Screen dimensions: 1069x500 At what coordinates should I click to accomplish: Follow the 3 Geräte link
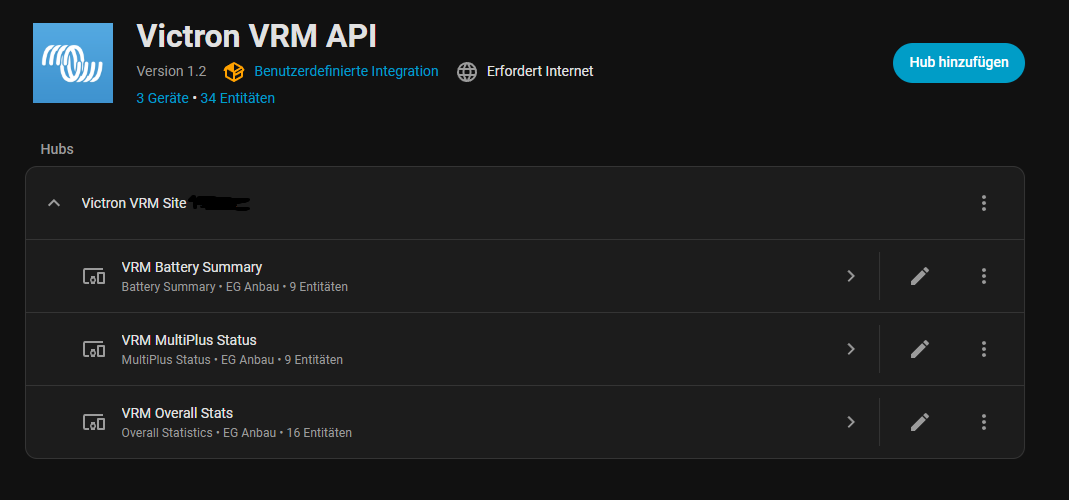(162, 98)
